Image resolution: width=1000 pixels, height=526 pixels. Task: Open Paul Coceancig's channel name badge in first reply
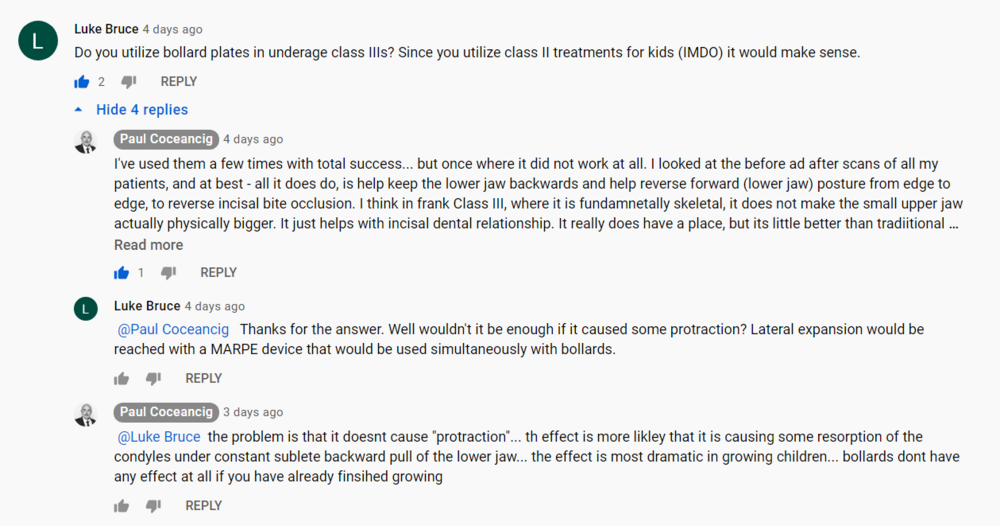pos(166,139)
